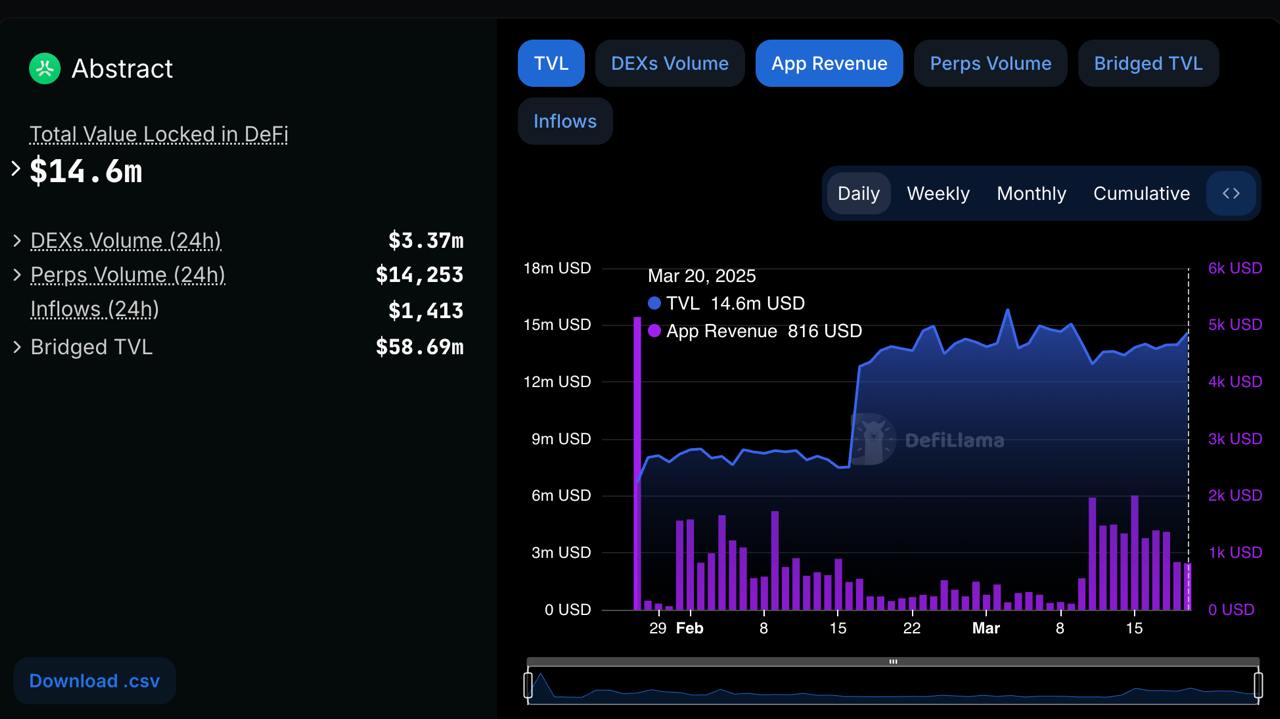Click the green Abstract chain logo icon

coord(45,68)
